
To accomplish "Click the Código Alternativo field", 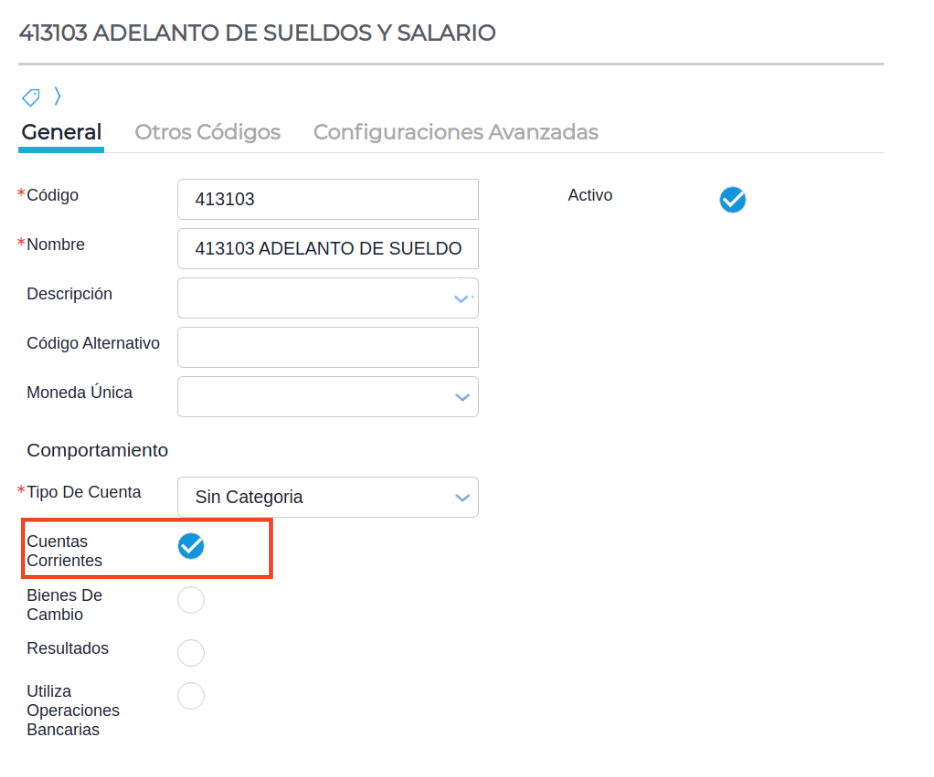I will (x=327, y=347).
